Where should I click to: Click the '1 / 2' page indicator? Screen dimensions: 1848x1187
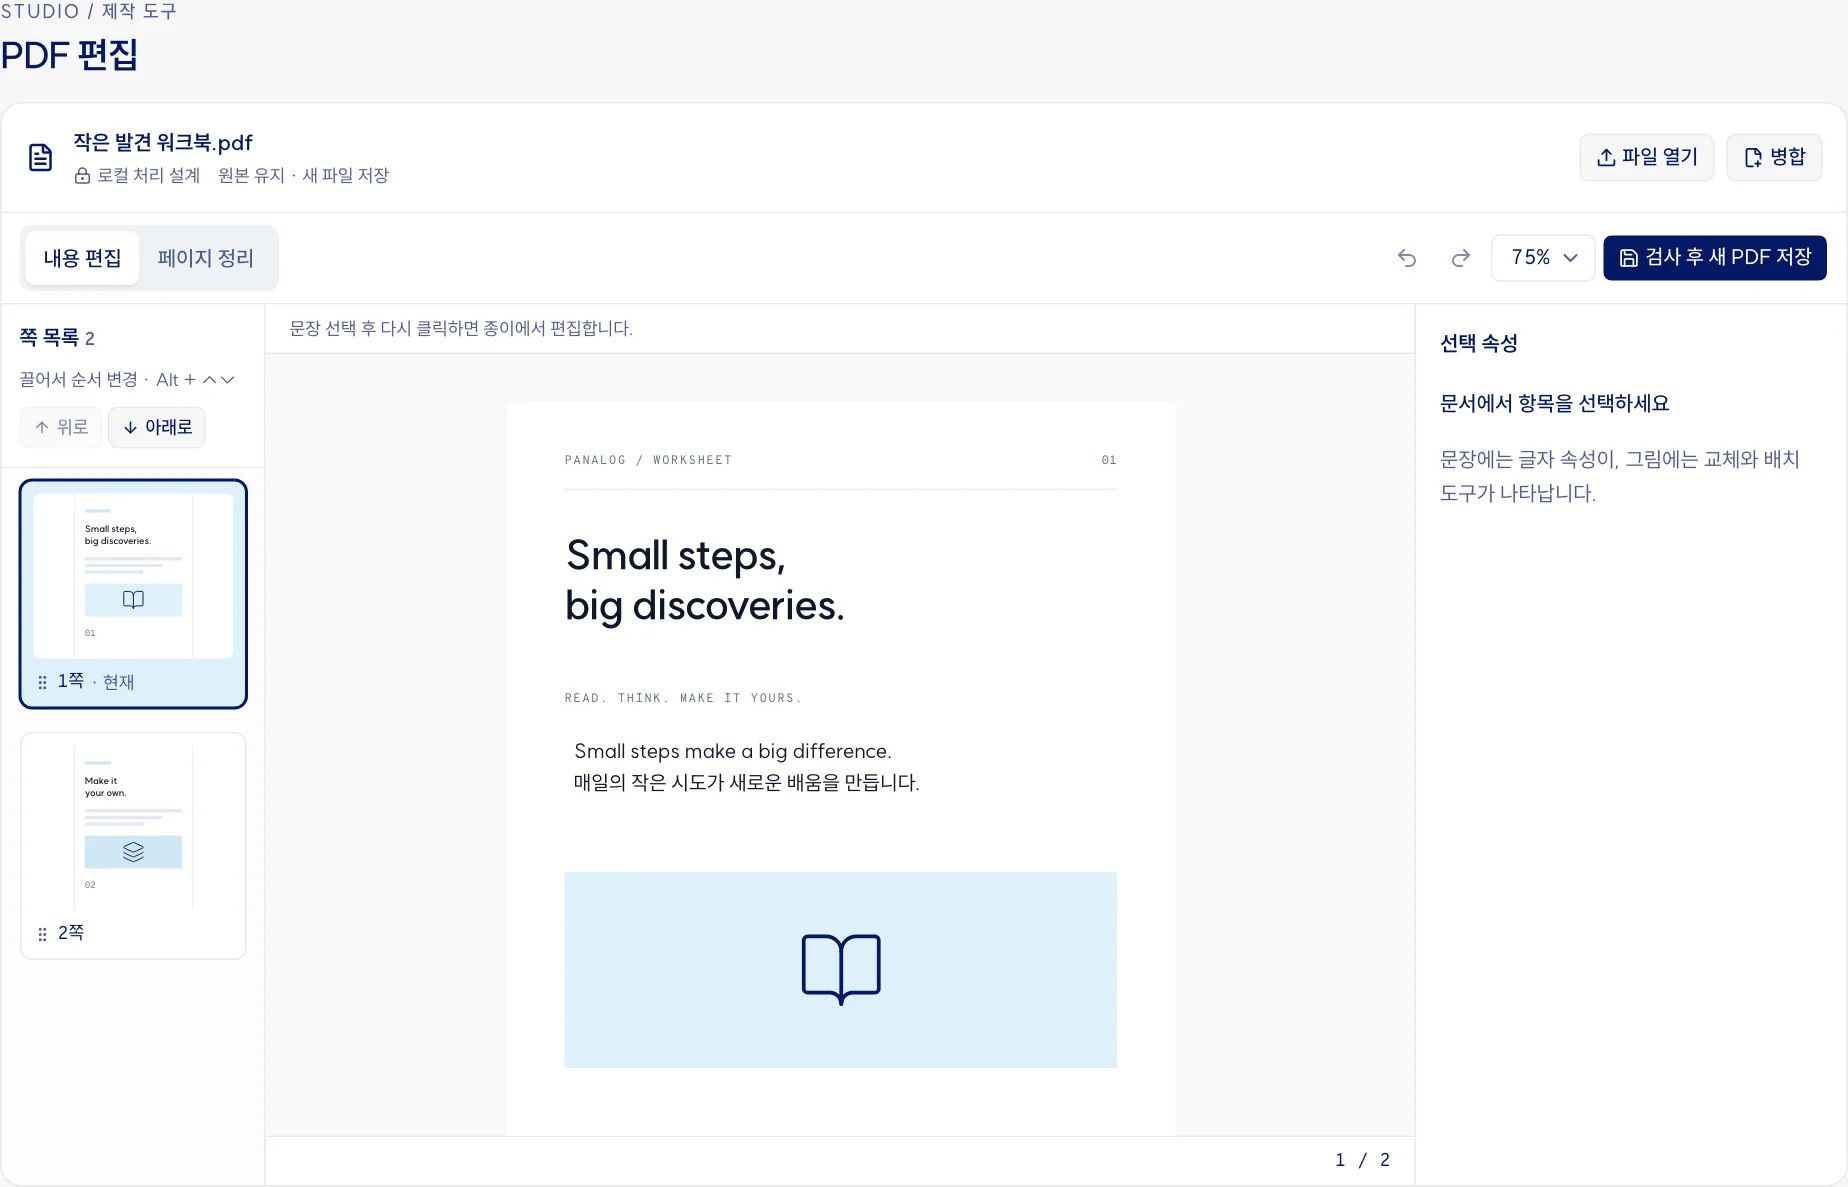(x=1362, y=1160)
